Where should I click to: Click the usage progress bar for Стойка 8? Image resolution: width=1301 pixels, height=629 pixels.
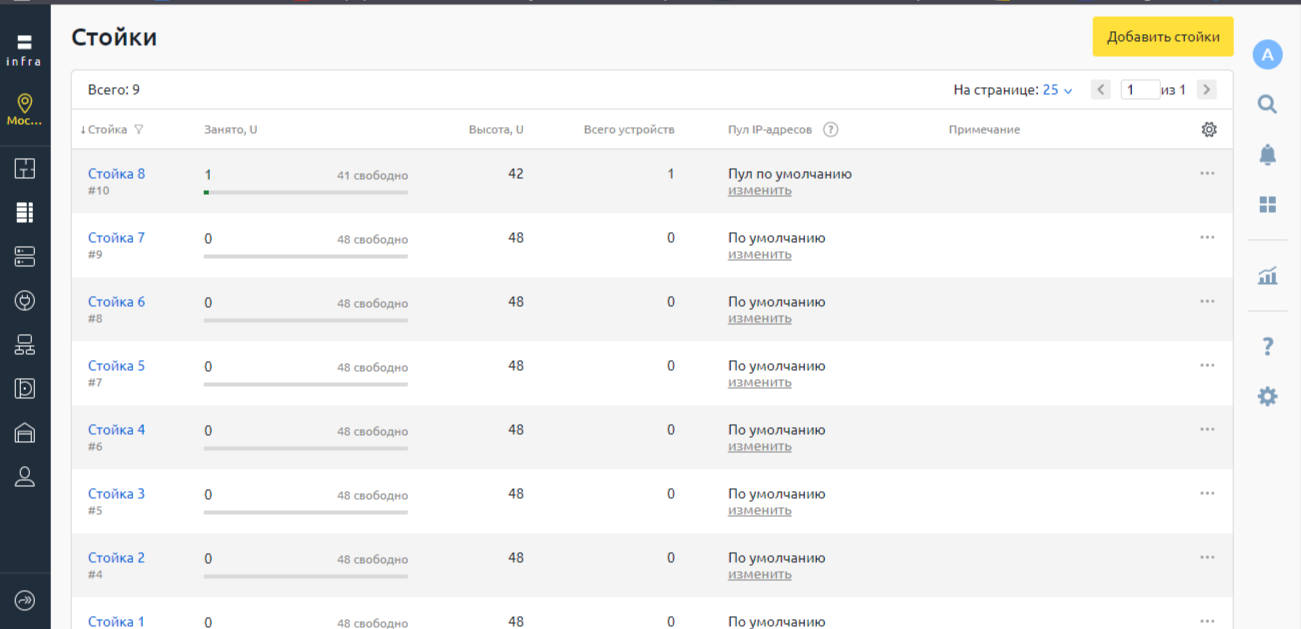(305, 192)
